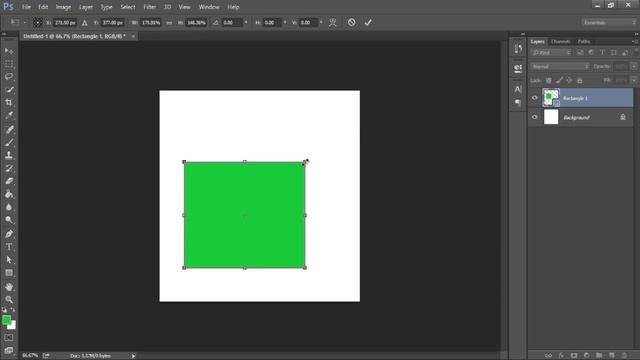640x360 pixels.
Task: Switch to warp mode icon
Action: coord(333,22)
